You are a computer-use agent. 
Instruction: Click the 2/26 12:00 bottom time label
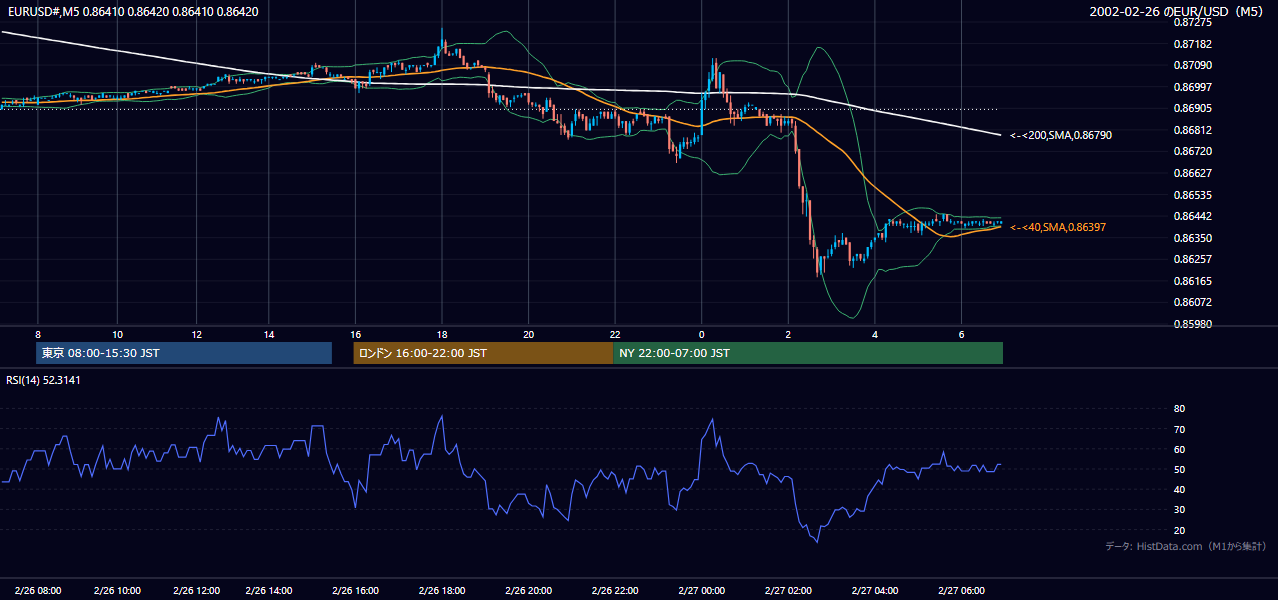tap(196, 590)
